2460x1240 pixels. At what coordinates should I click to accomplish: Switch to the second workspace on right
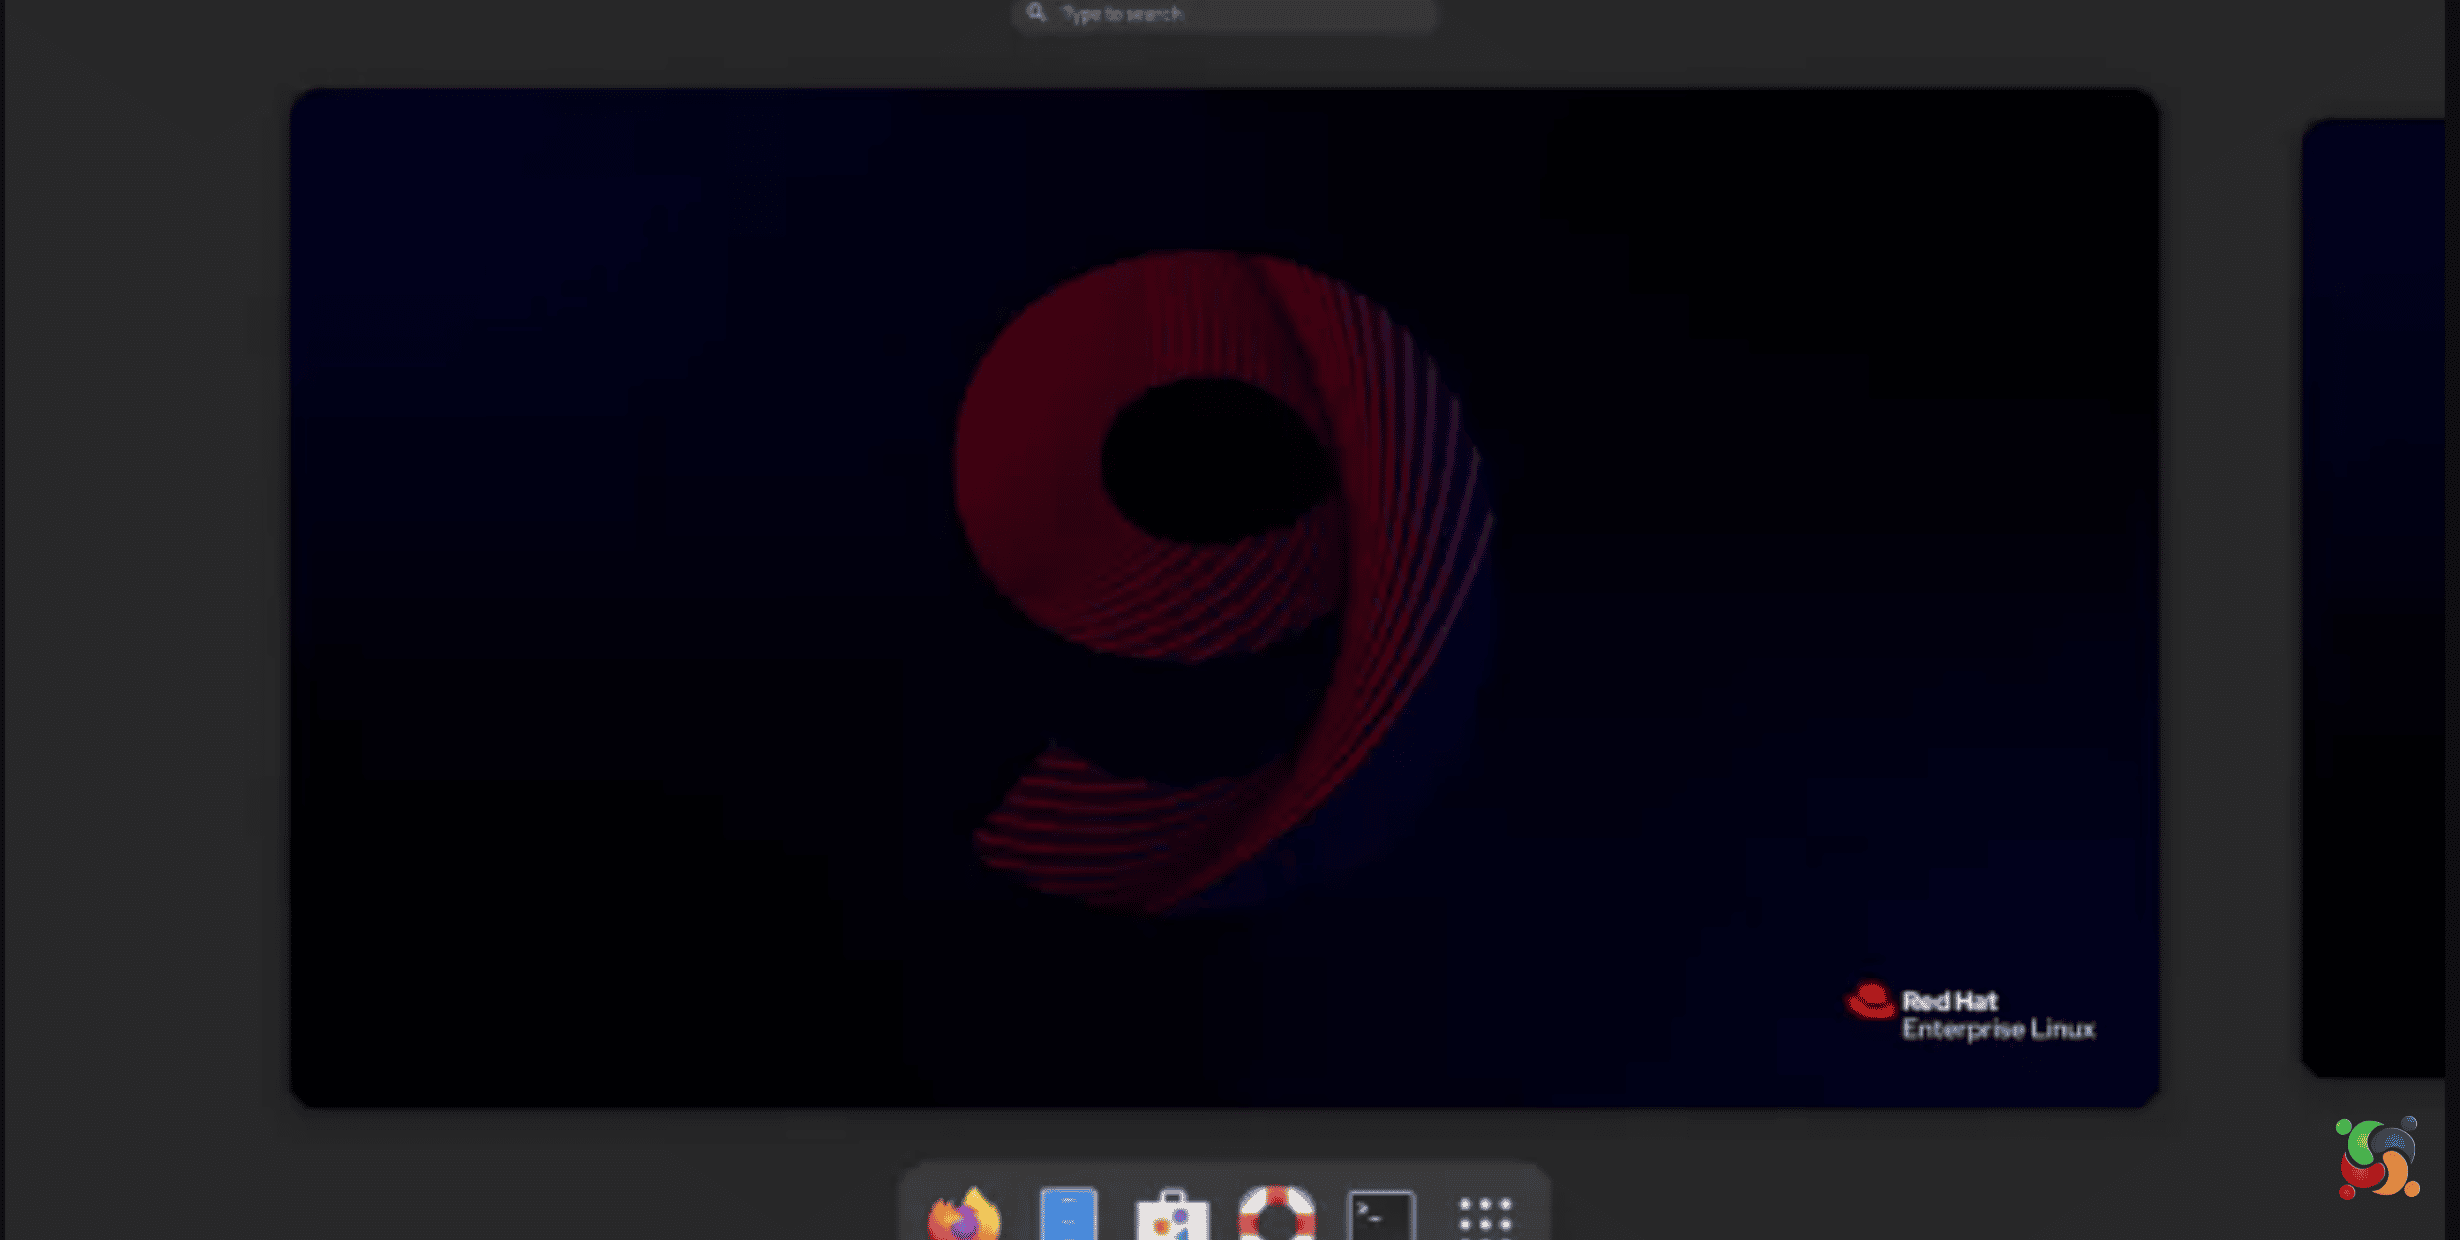click(x=2375, y=598)
